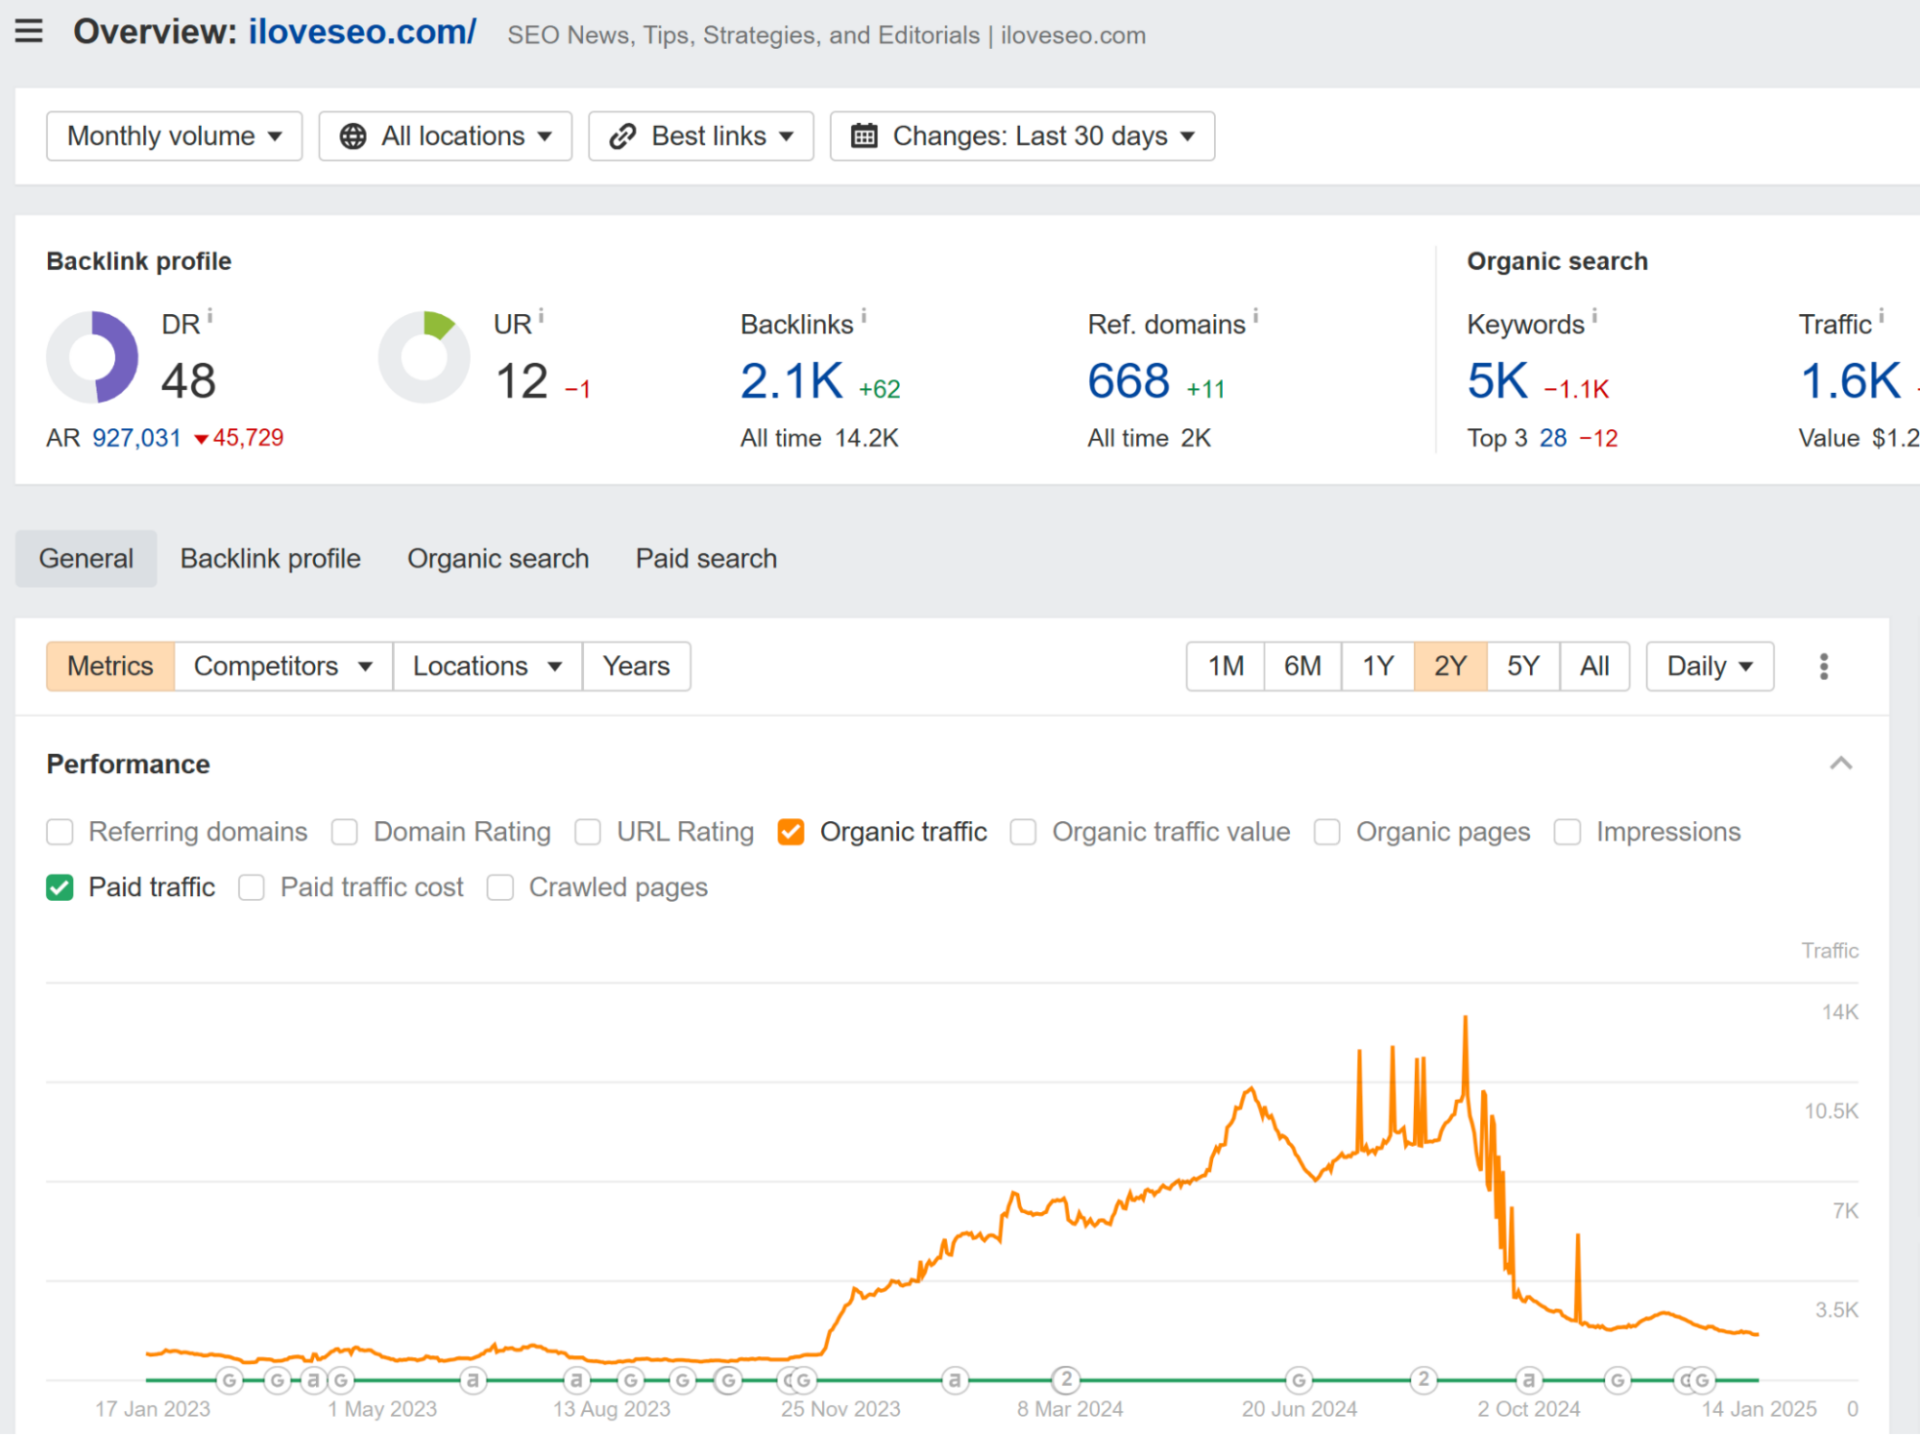
Task: Click the AR value 927,031
Action: pyautogui.click(x=137, y=438)
